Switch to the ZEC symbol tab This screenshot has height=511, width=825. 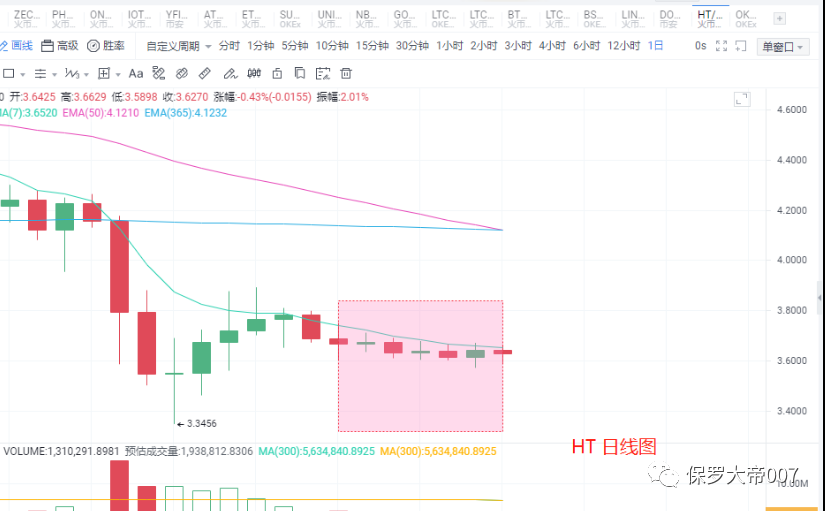[x=26, y=19]
